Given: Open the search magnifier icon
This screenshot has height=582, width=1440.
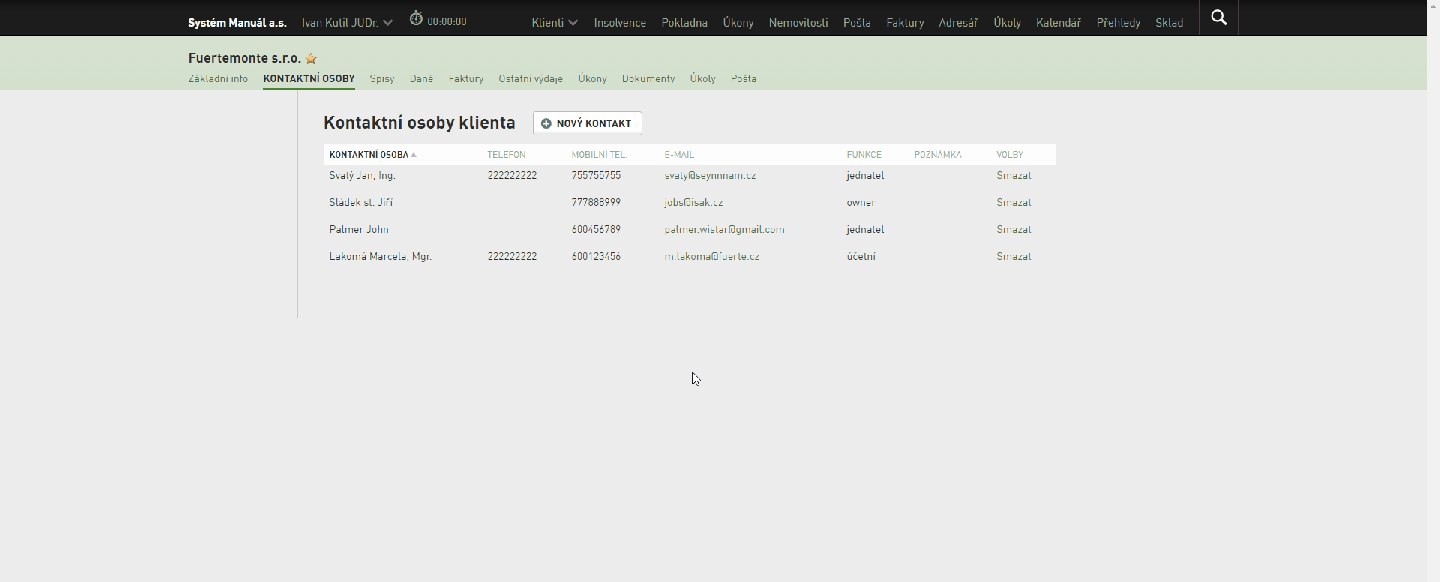Looking at the screenshot, I should pyautogui.click(x=1218, y=17).
